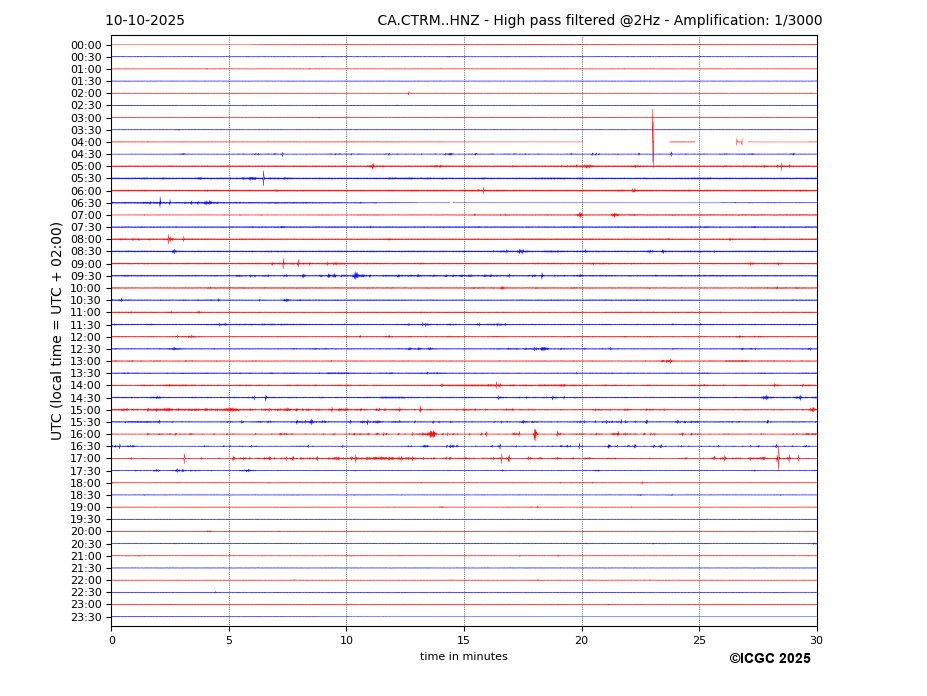Select the 00:00 time label
The height and width of the screenshot is (696, 927).
pos(86,45)
